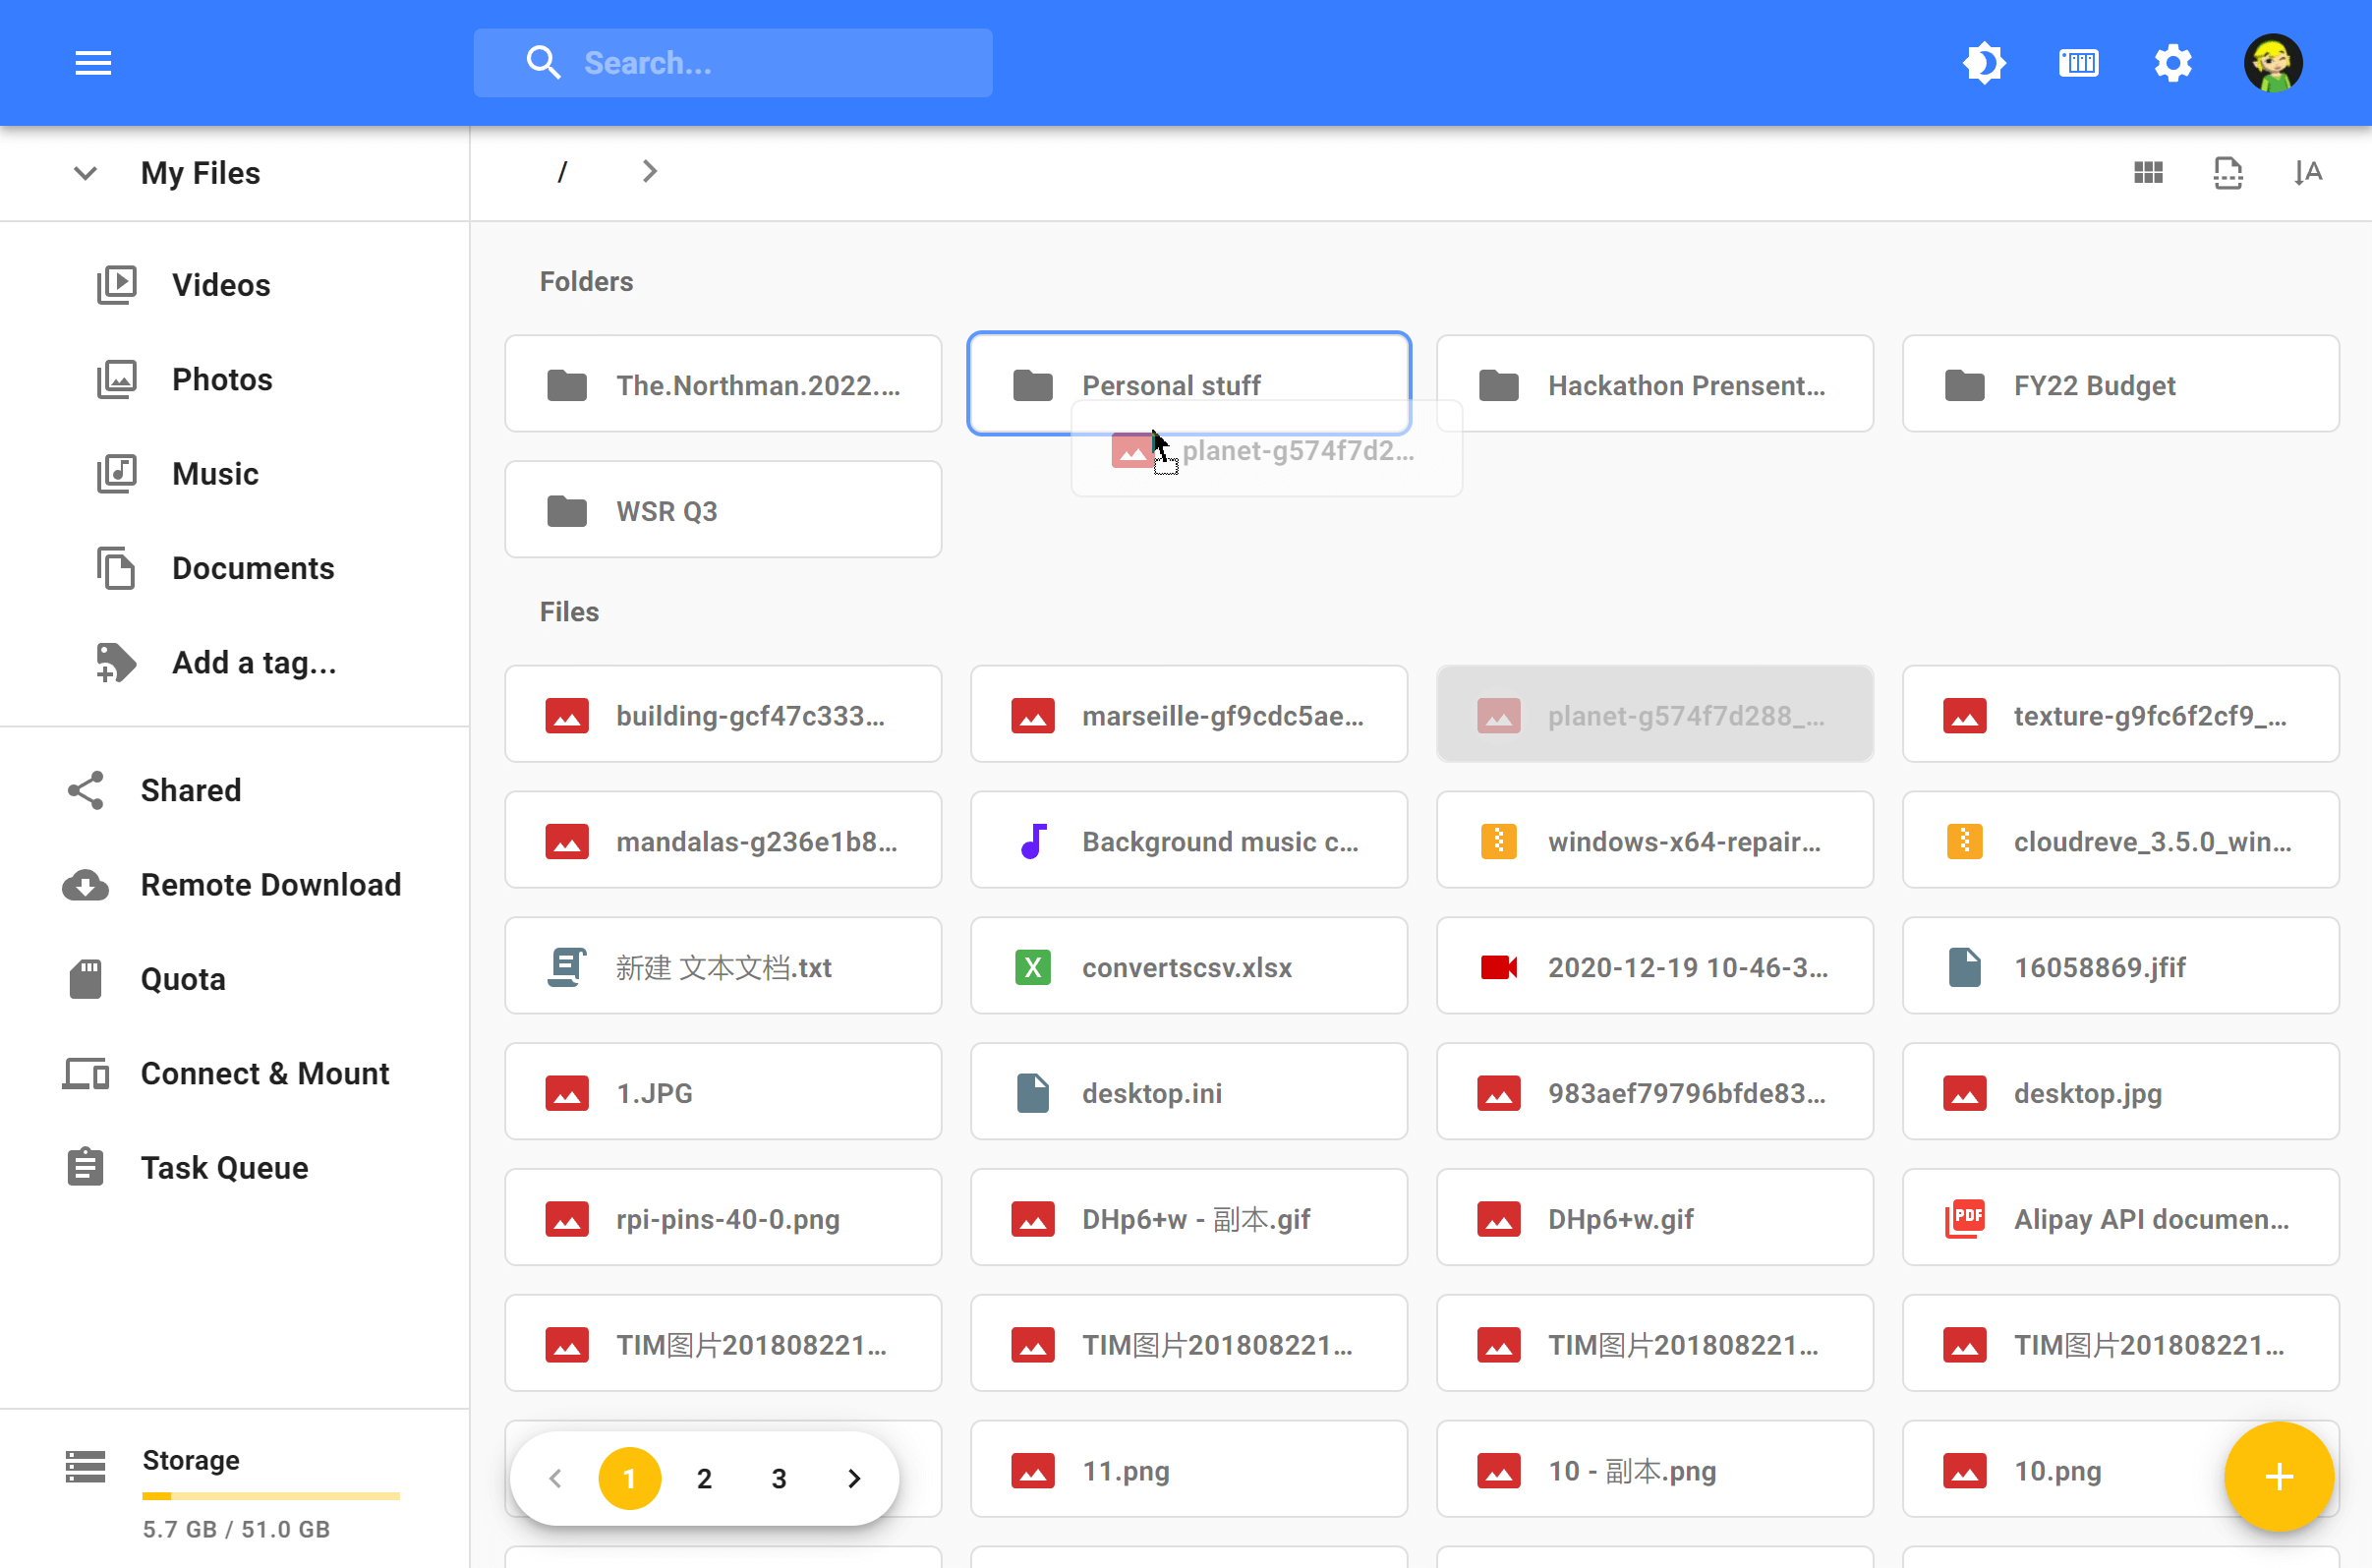2372x1568 pixels.
Task: Click page 3 in pagination controls
Action: click(x=779, y=1479)
